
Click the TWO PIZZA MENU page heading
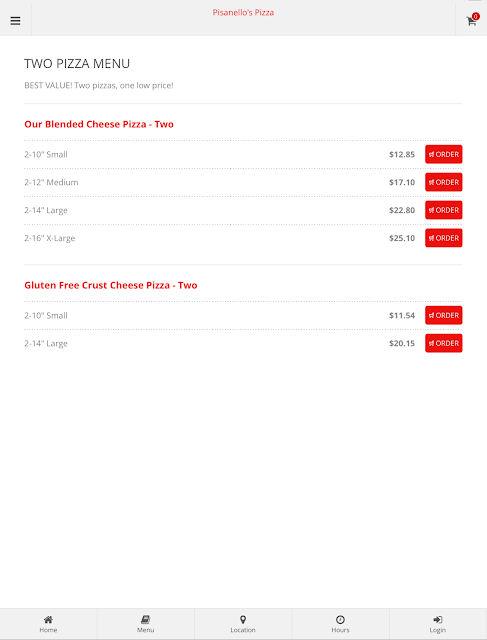pyautogui.click(x=77, y=64)
